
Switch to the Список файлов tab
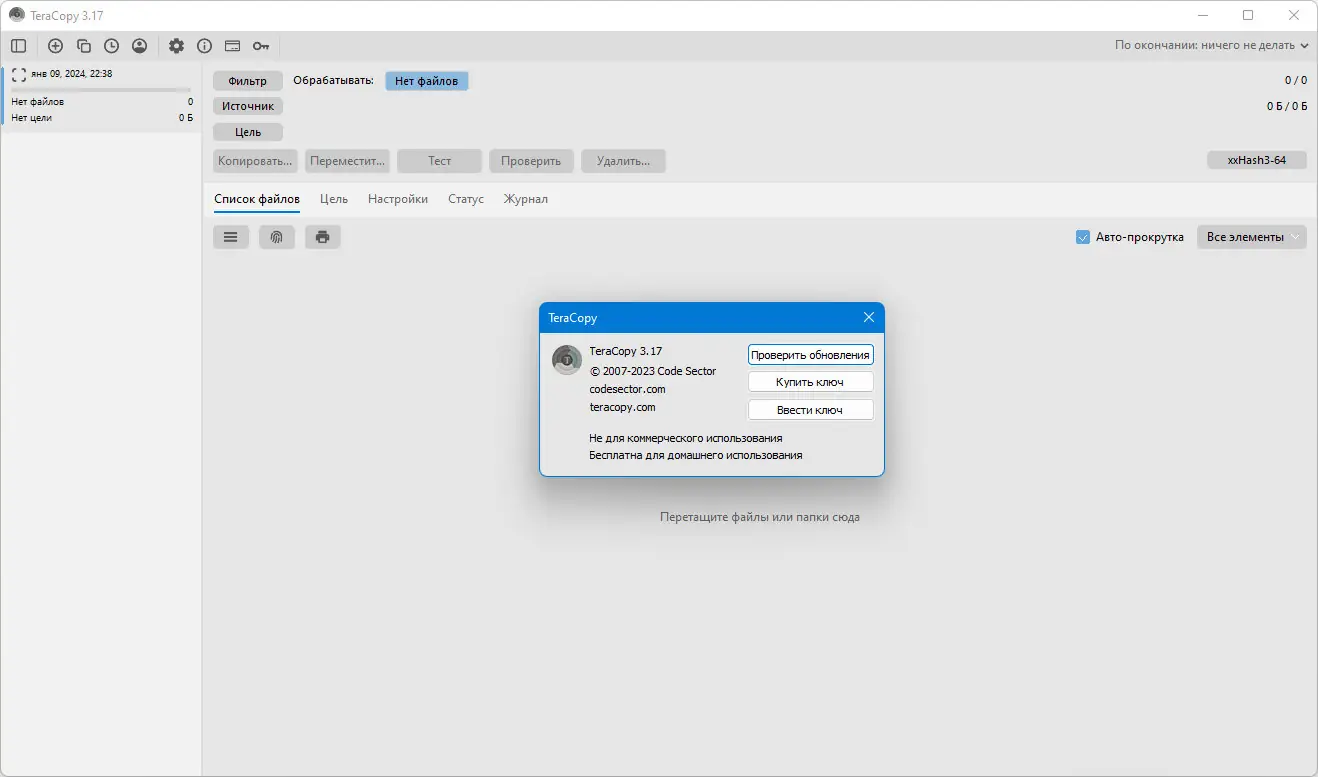click(257, 199)
